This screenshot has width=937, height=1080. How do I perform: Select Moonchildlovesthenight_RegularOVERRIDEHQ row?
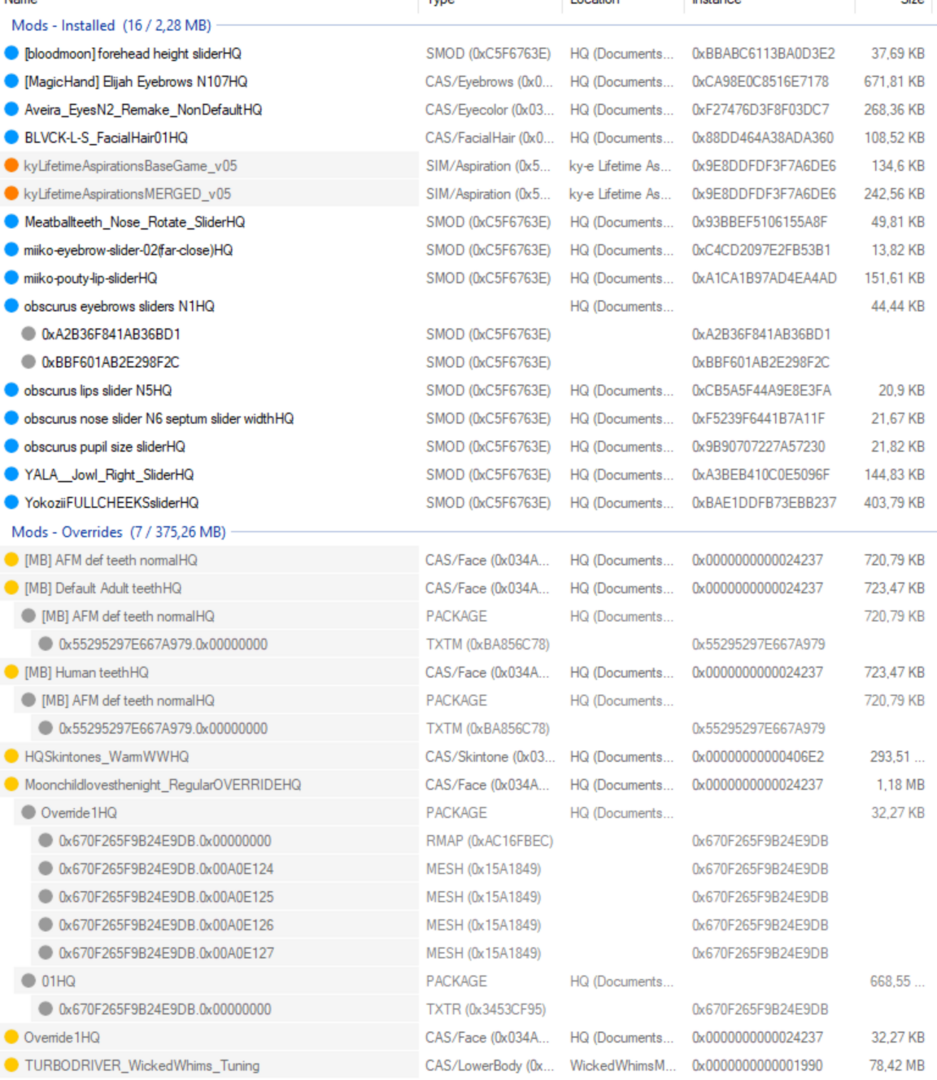(163, 785)
